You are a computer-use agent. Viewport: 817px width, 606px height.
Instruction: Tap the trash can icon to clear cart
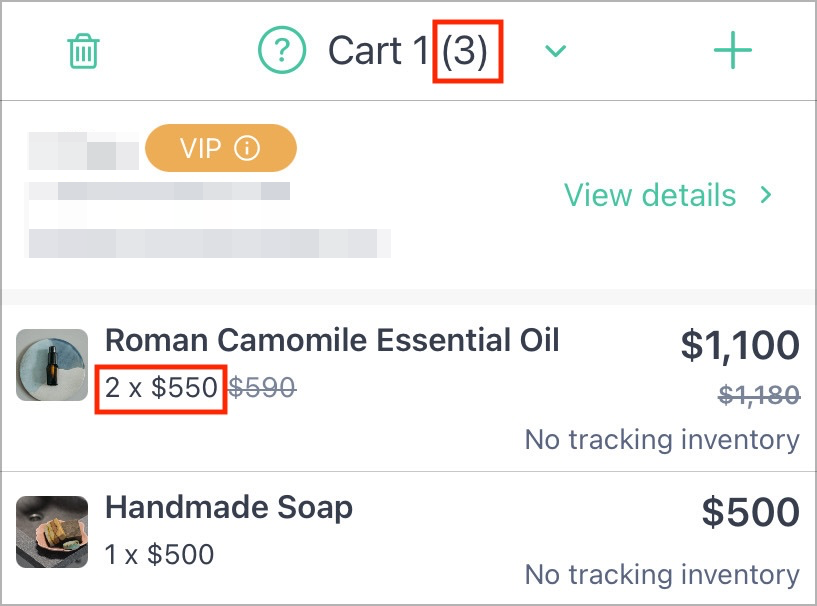pyautogui.click(x=83, y=51)
